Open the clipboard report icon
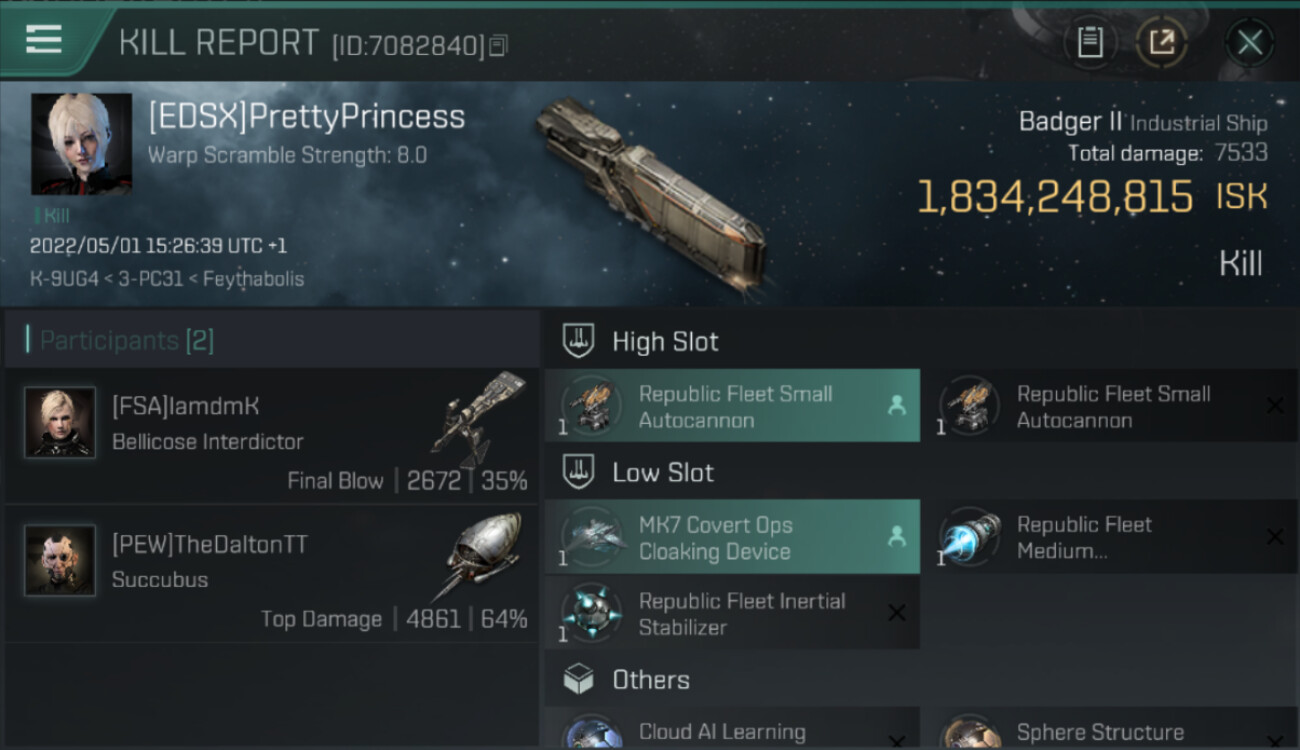Image resolution: width=1300 pixels, height=750 pixels. click(x=1090, y=42)
